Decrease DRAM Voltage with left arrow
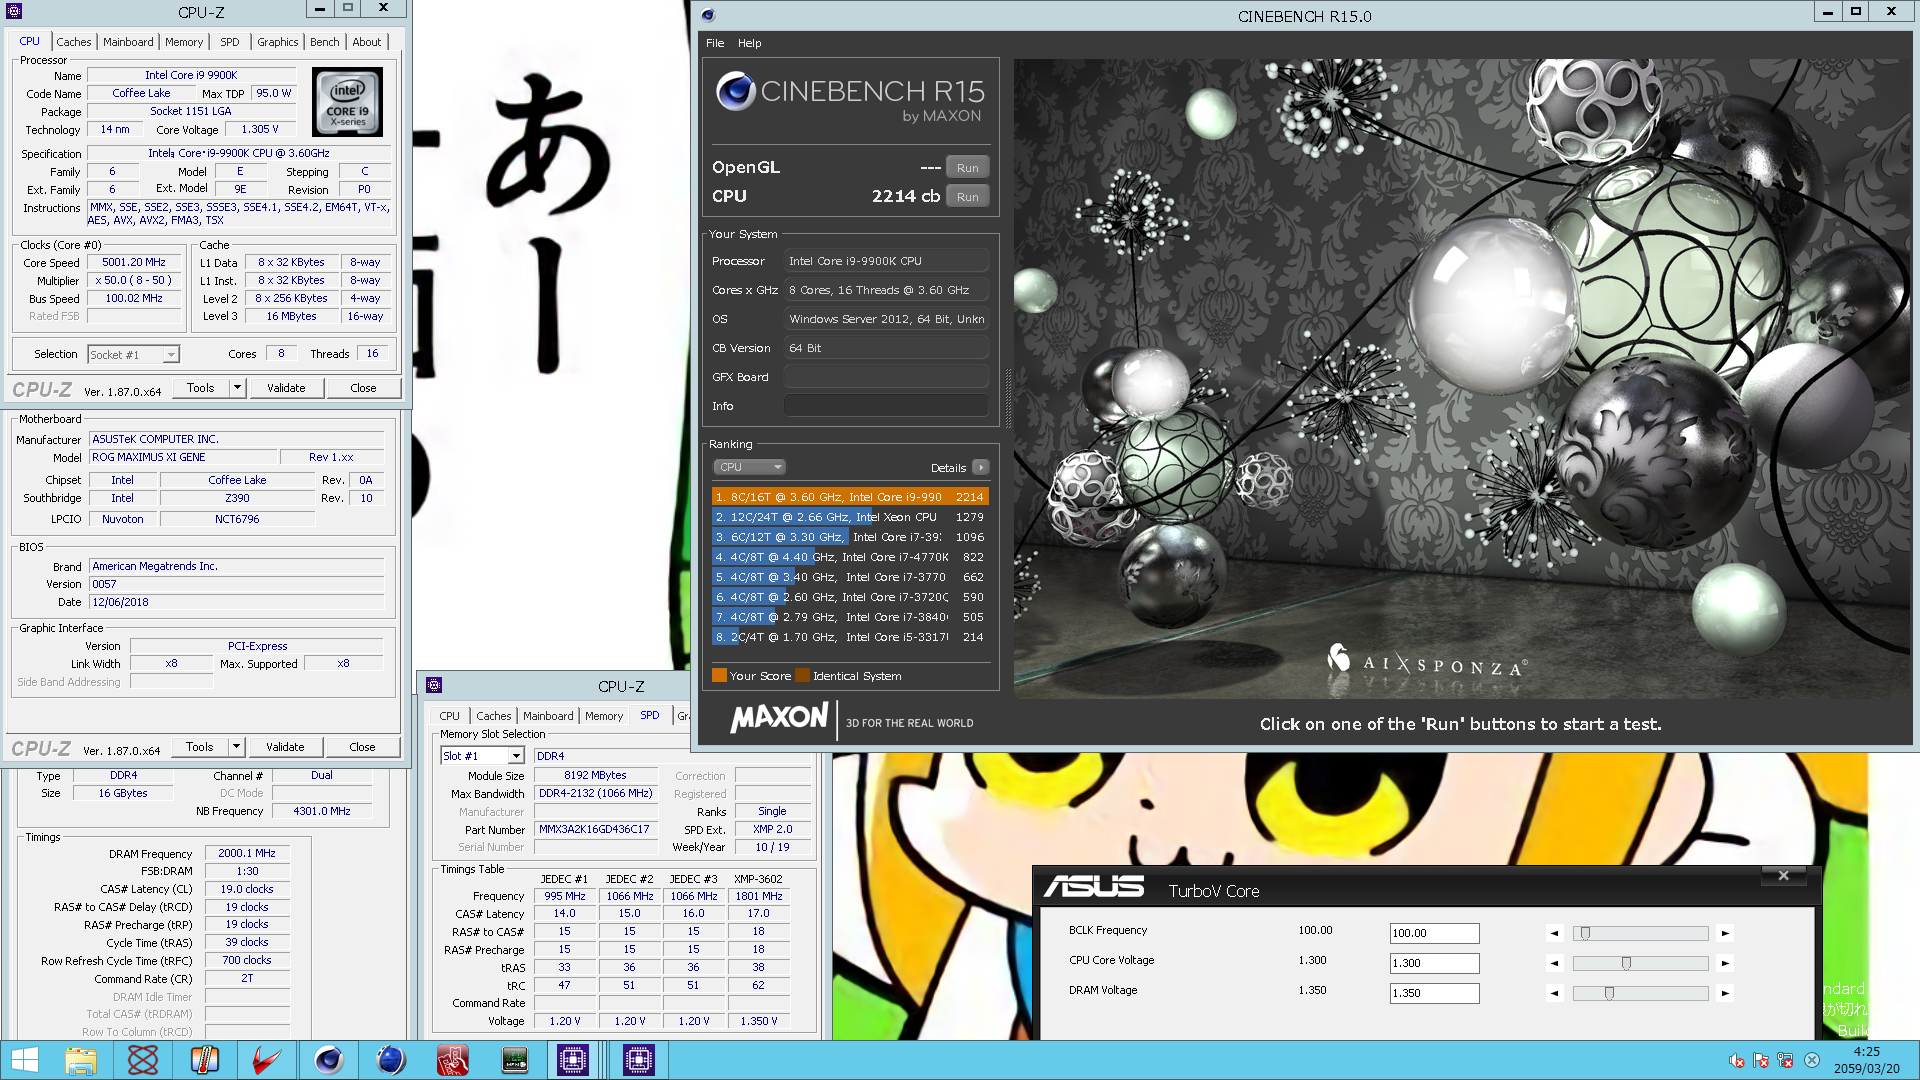This screenshot has width=1920, height=1080. click(x=1554, y=993)
